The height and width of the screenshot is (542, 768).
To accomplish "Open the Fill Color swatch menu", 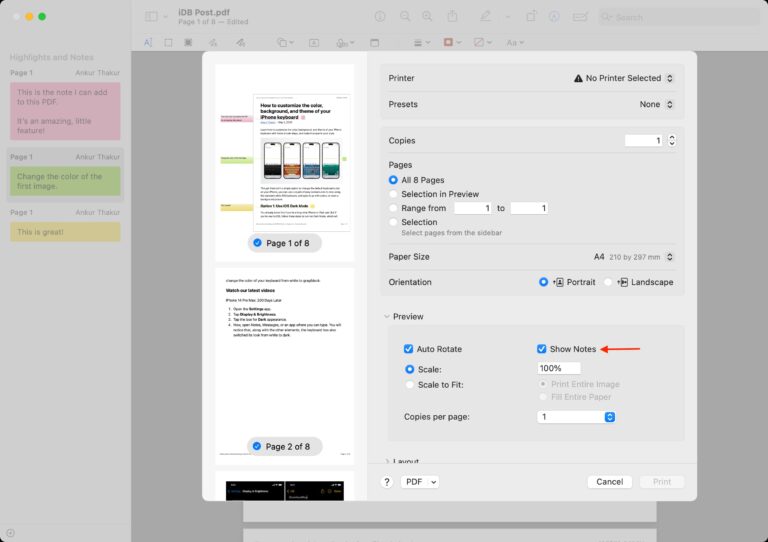I will [x=482, y=43].
